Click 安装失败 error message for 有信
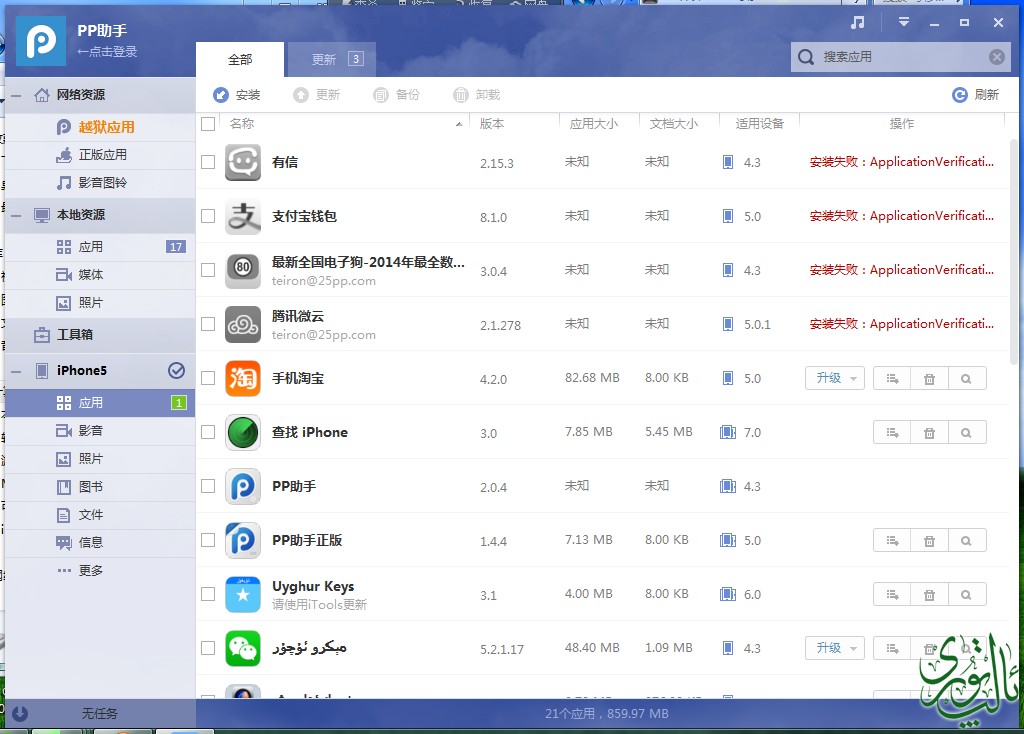 [902, 162]
